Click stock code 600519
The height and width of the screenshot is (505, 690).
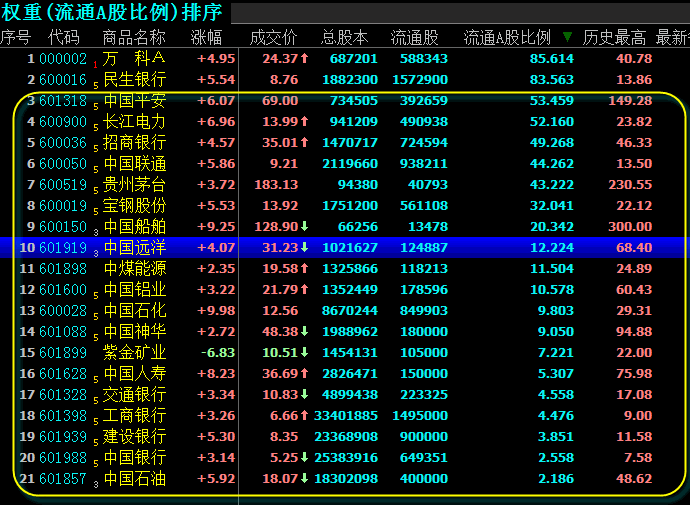point(63,184)
